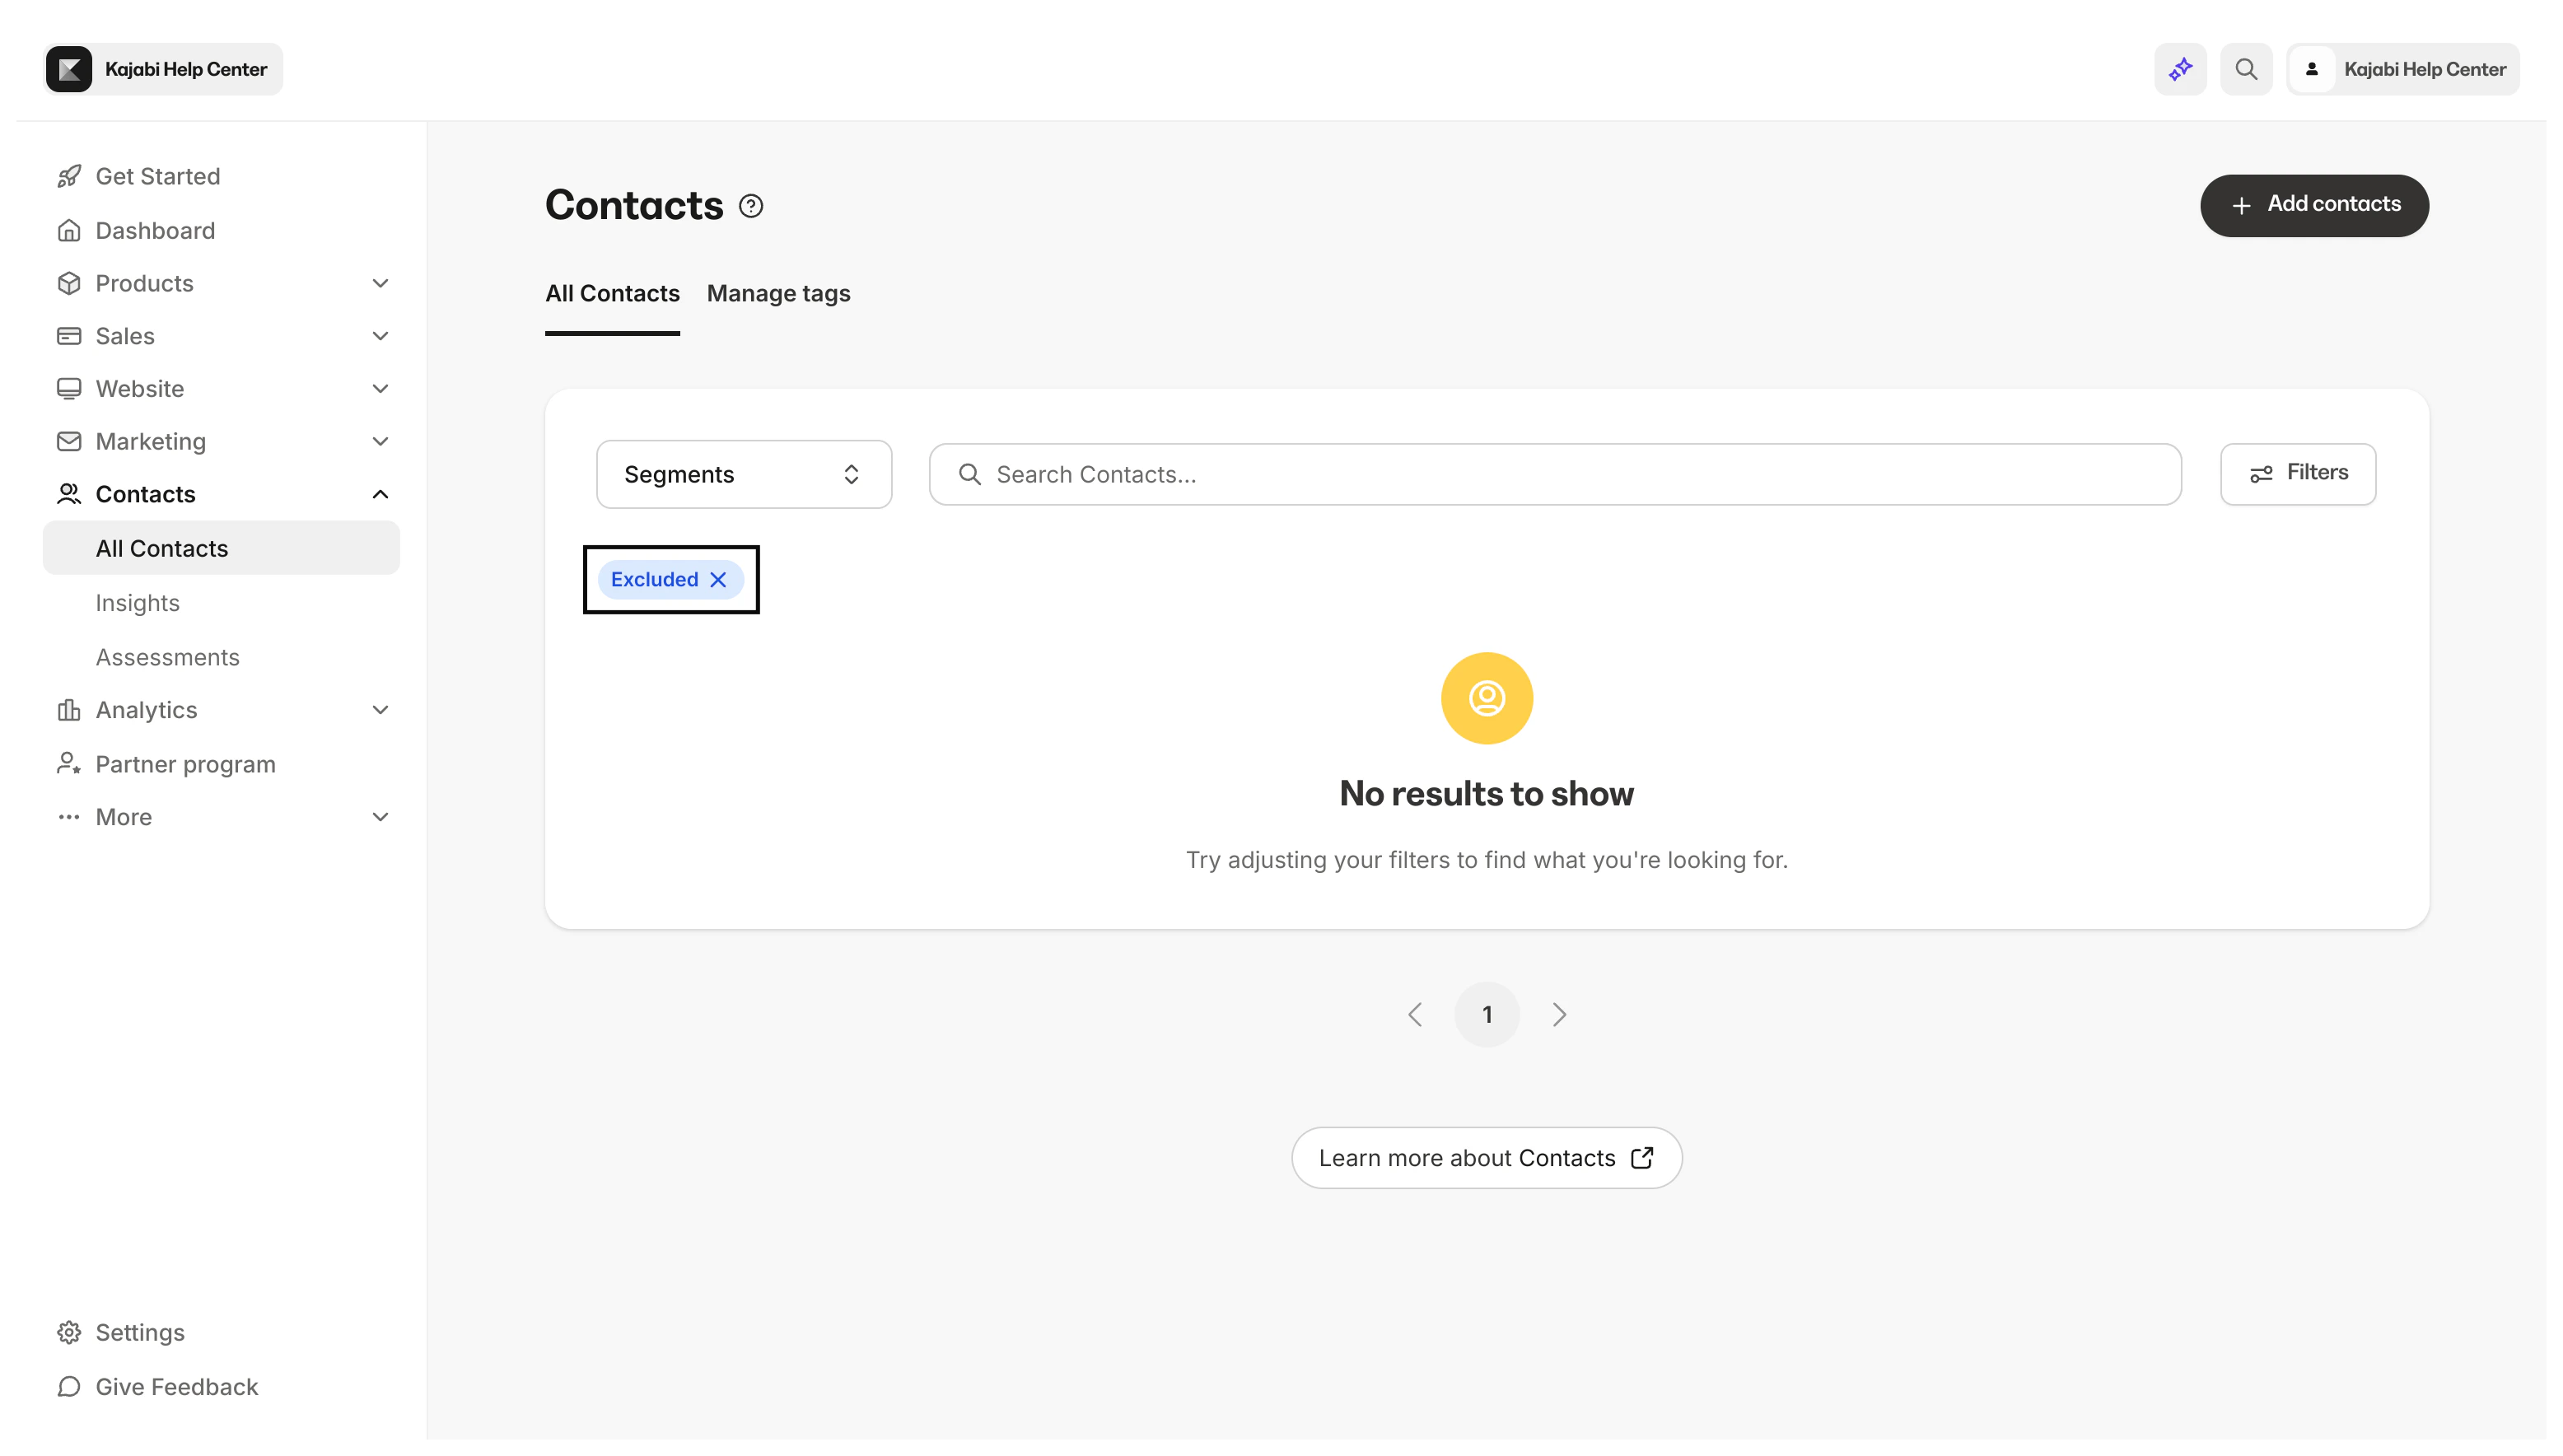This screenshot has height=1456, width=2563.
Task: Select Insights in sidebar
Action: 138,603
